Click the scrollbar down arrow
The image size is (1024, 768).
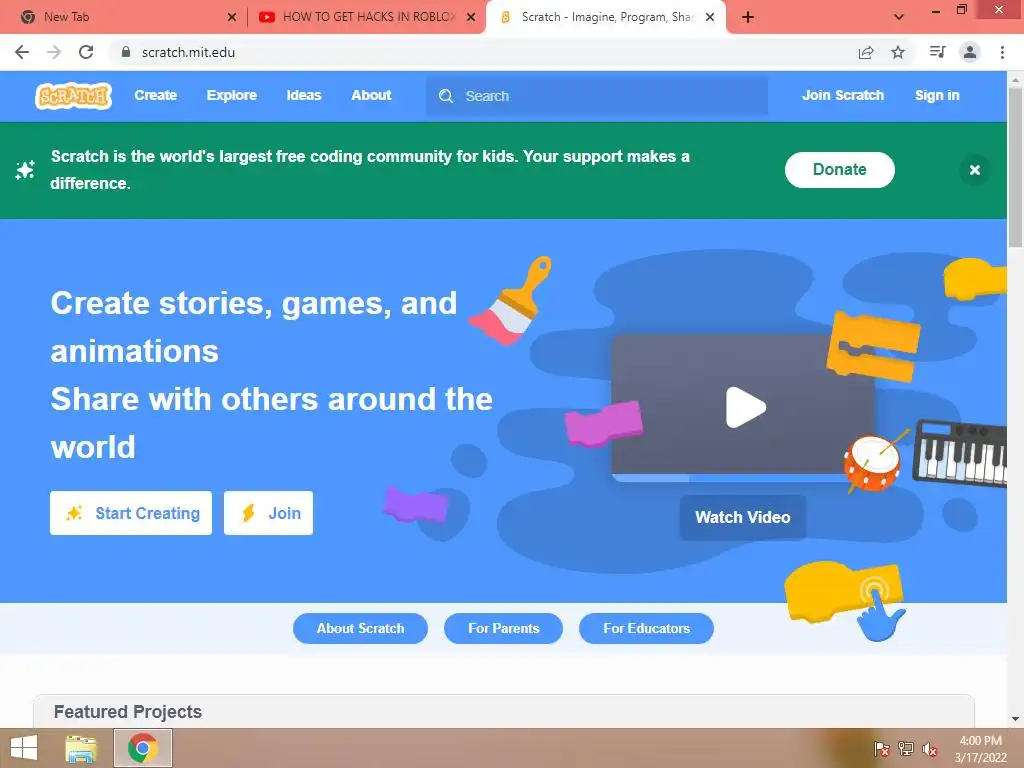click(x=1015, y=719)
